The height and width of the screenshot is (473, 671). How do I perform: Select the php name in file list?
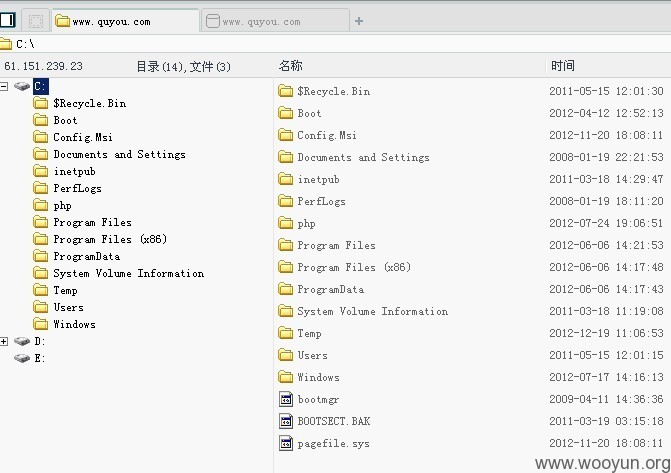pos(306,223)
